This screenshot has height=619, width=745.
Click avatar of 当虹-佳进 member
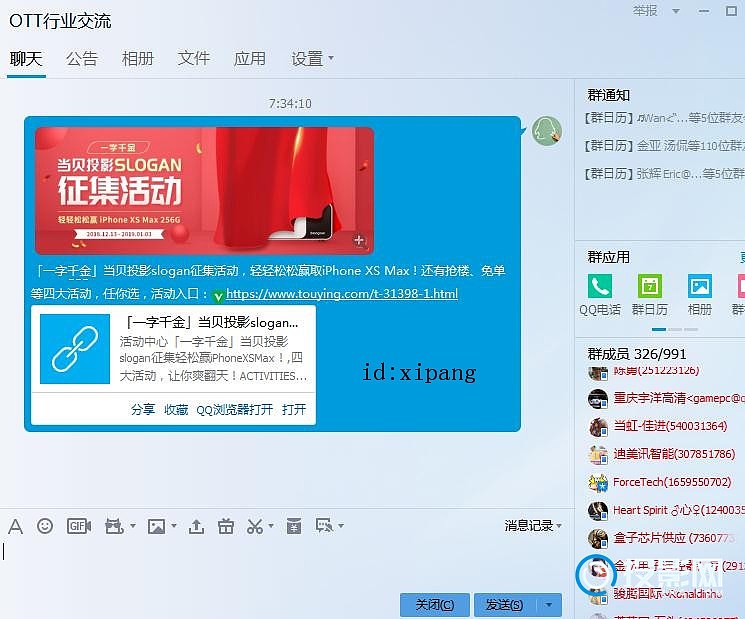click(x=598, y=427)
